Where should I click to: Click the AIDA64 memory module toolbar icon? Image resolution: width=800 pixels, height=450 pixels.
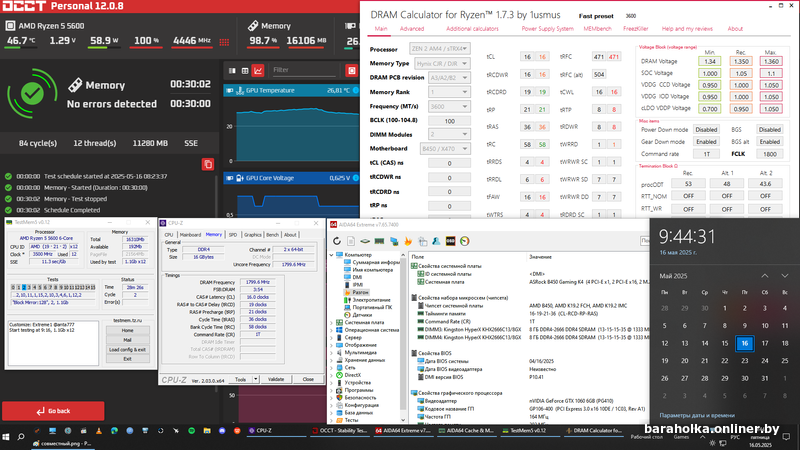[x=380, y=241]
